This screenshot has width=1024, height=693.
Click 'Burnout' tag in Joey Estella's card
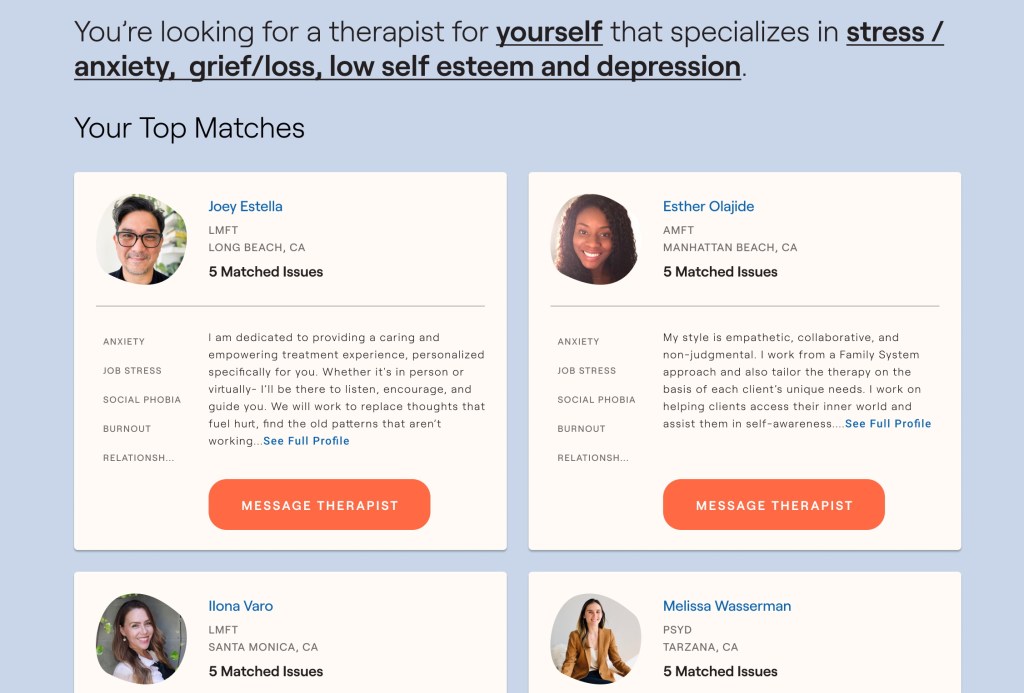click(x=127, y=429)
